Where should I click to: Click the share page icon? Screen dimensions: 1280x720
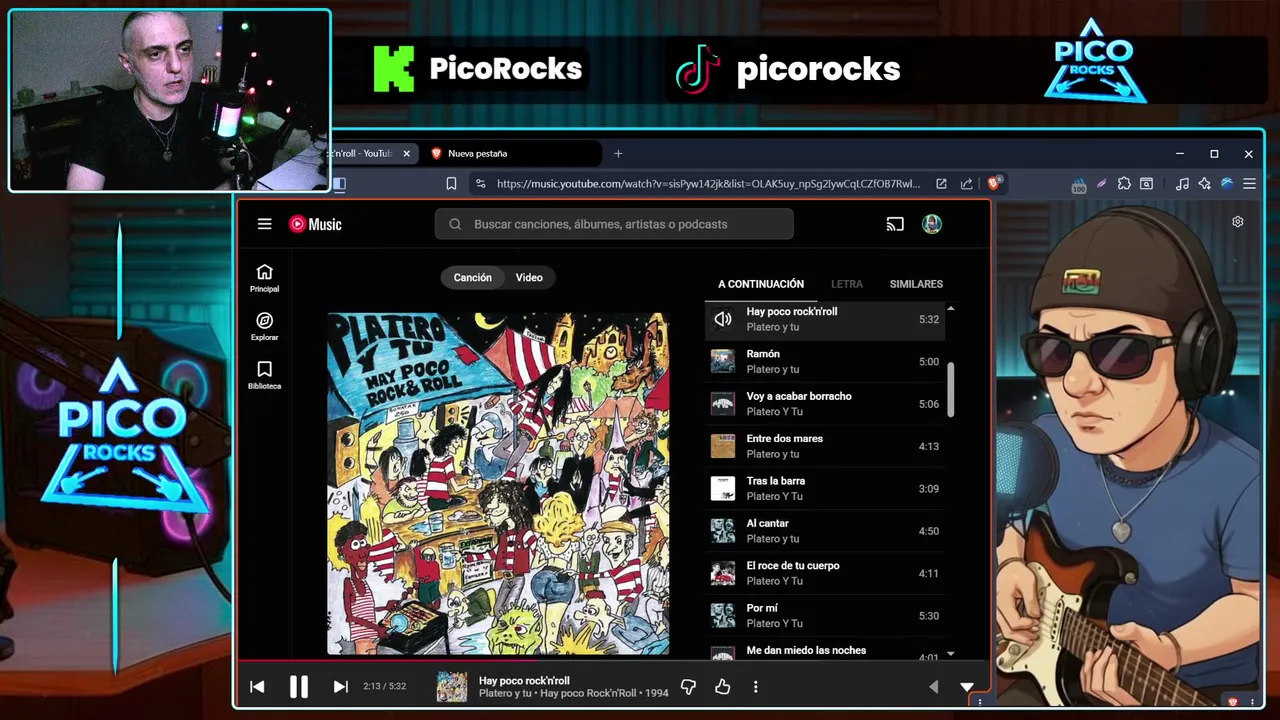pos(966,184)
